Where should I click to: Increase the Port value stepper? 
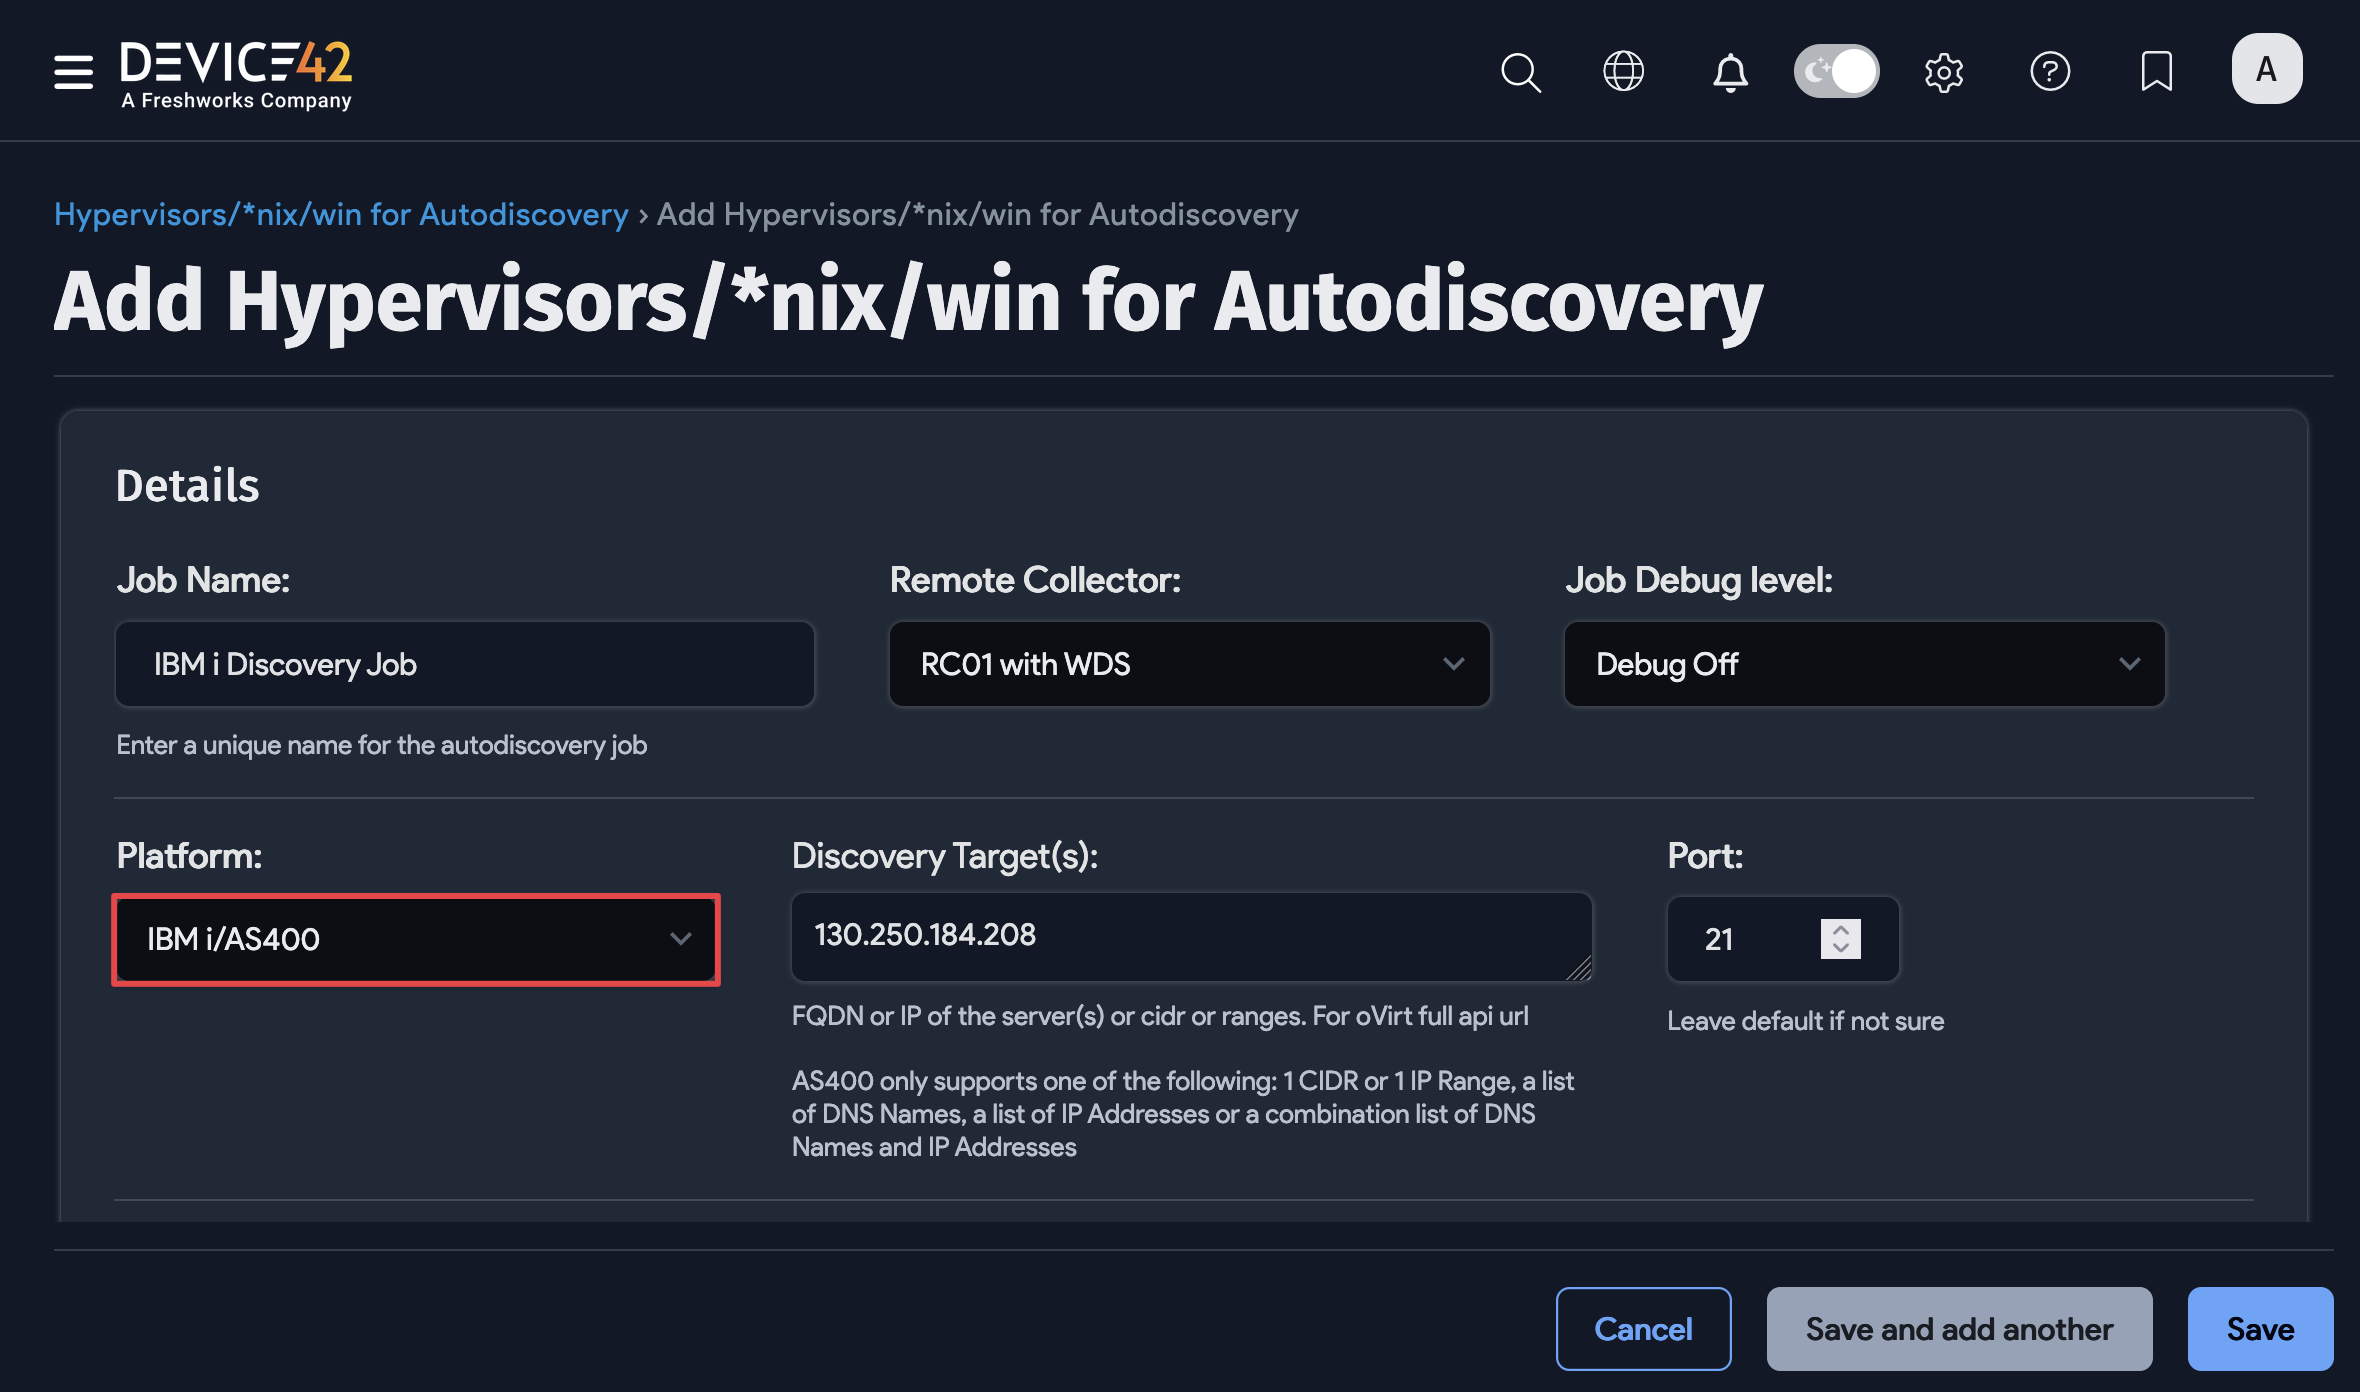click(x=1840, y=929)
